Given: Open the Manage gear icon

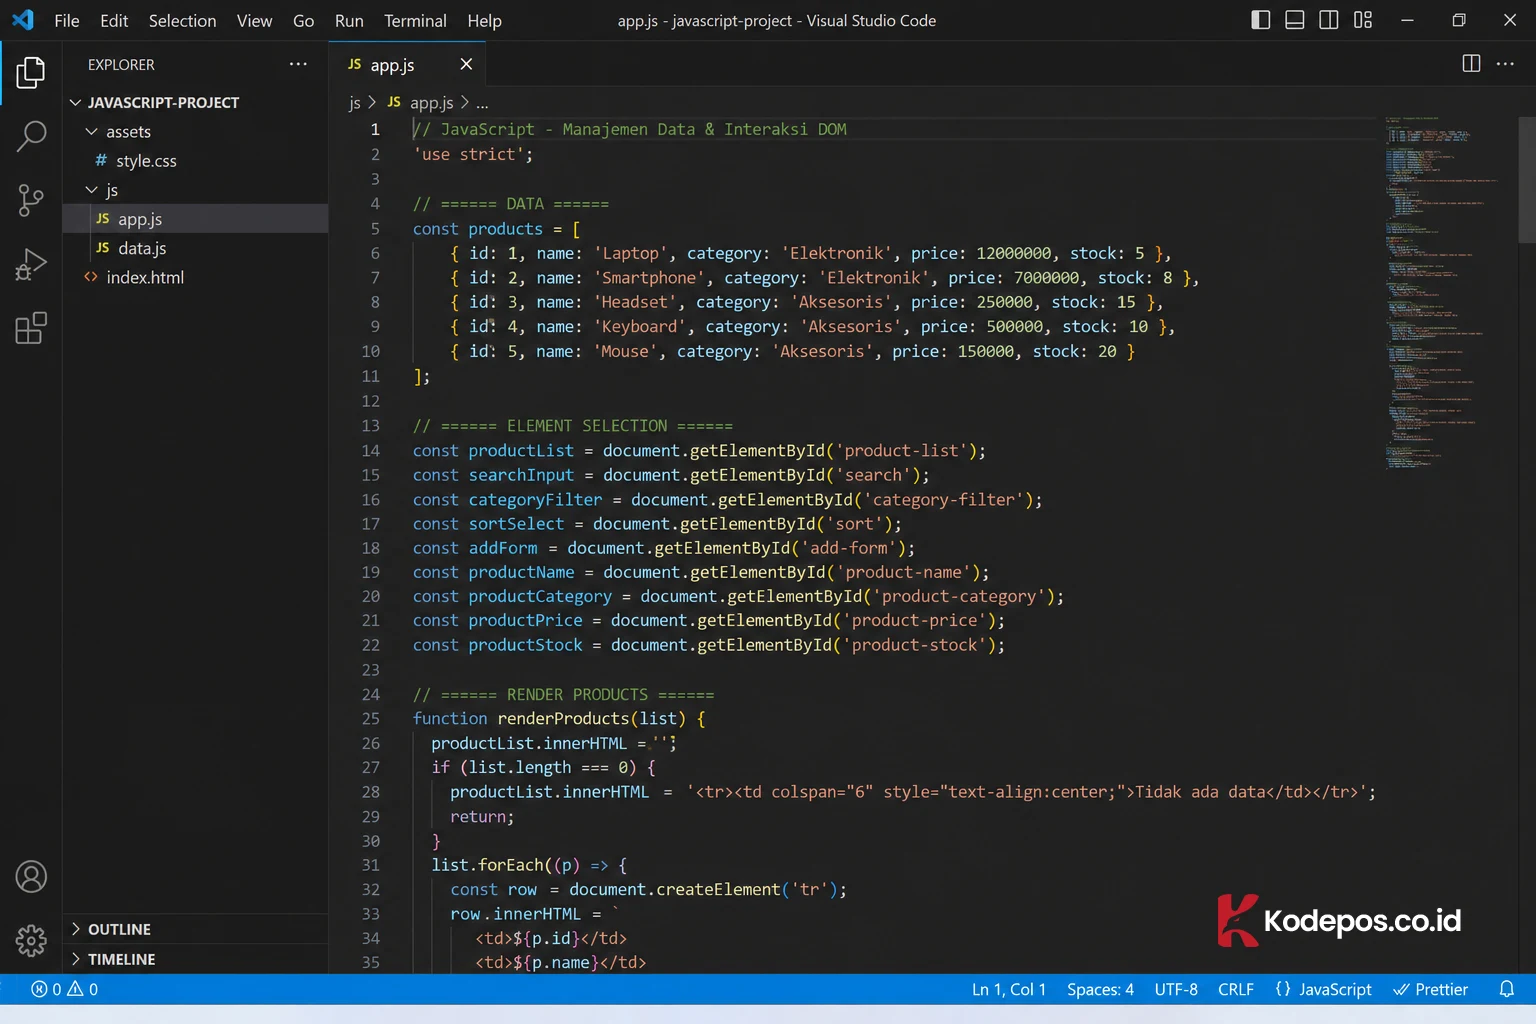Looking at the screenshot, I should click(x=31, y=941).
